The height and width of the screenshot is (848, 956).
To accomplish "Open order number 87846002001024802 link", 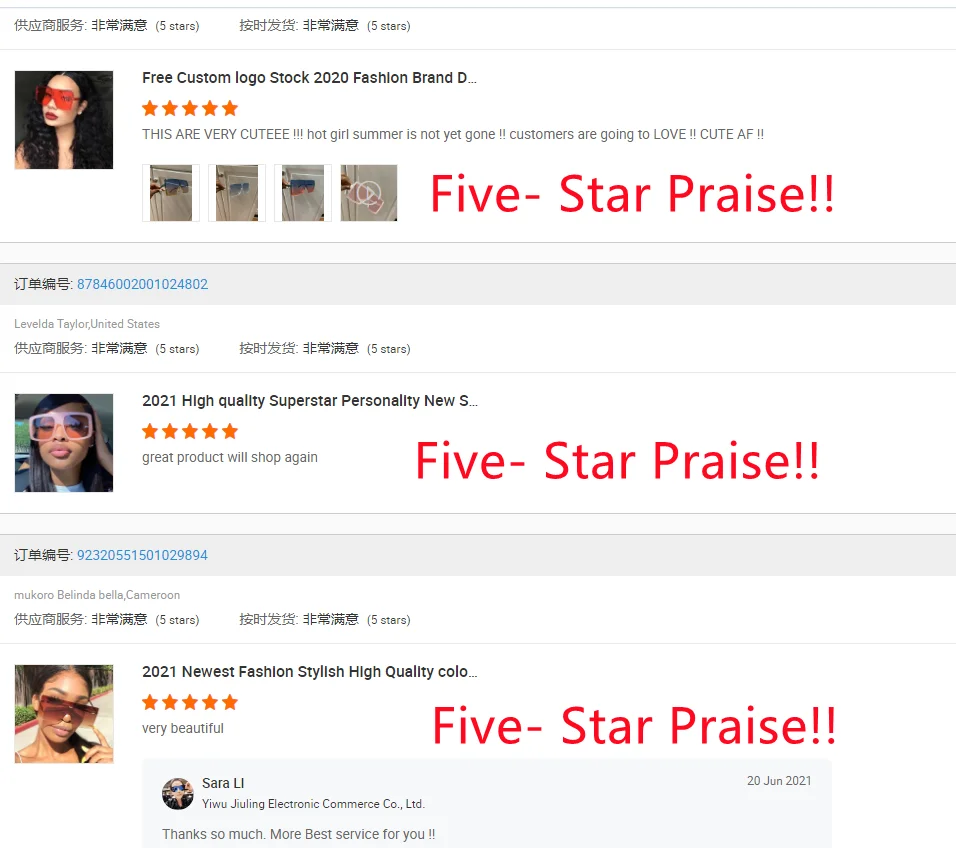I will pos(142,284).
